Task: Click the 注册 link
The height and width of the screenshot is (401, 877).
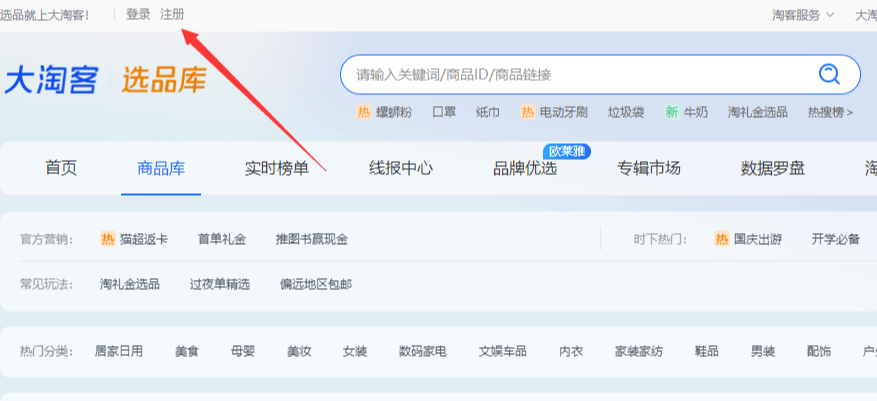Action: 172,15
